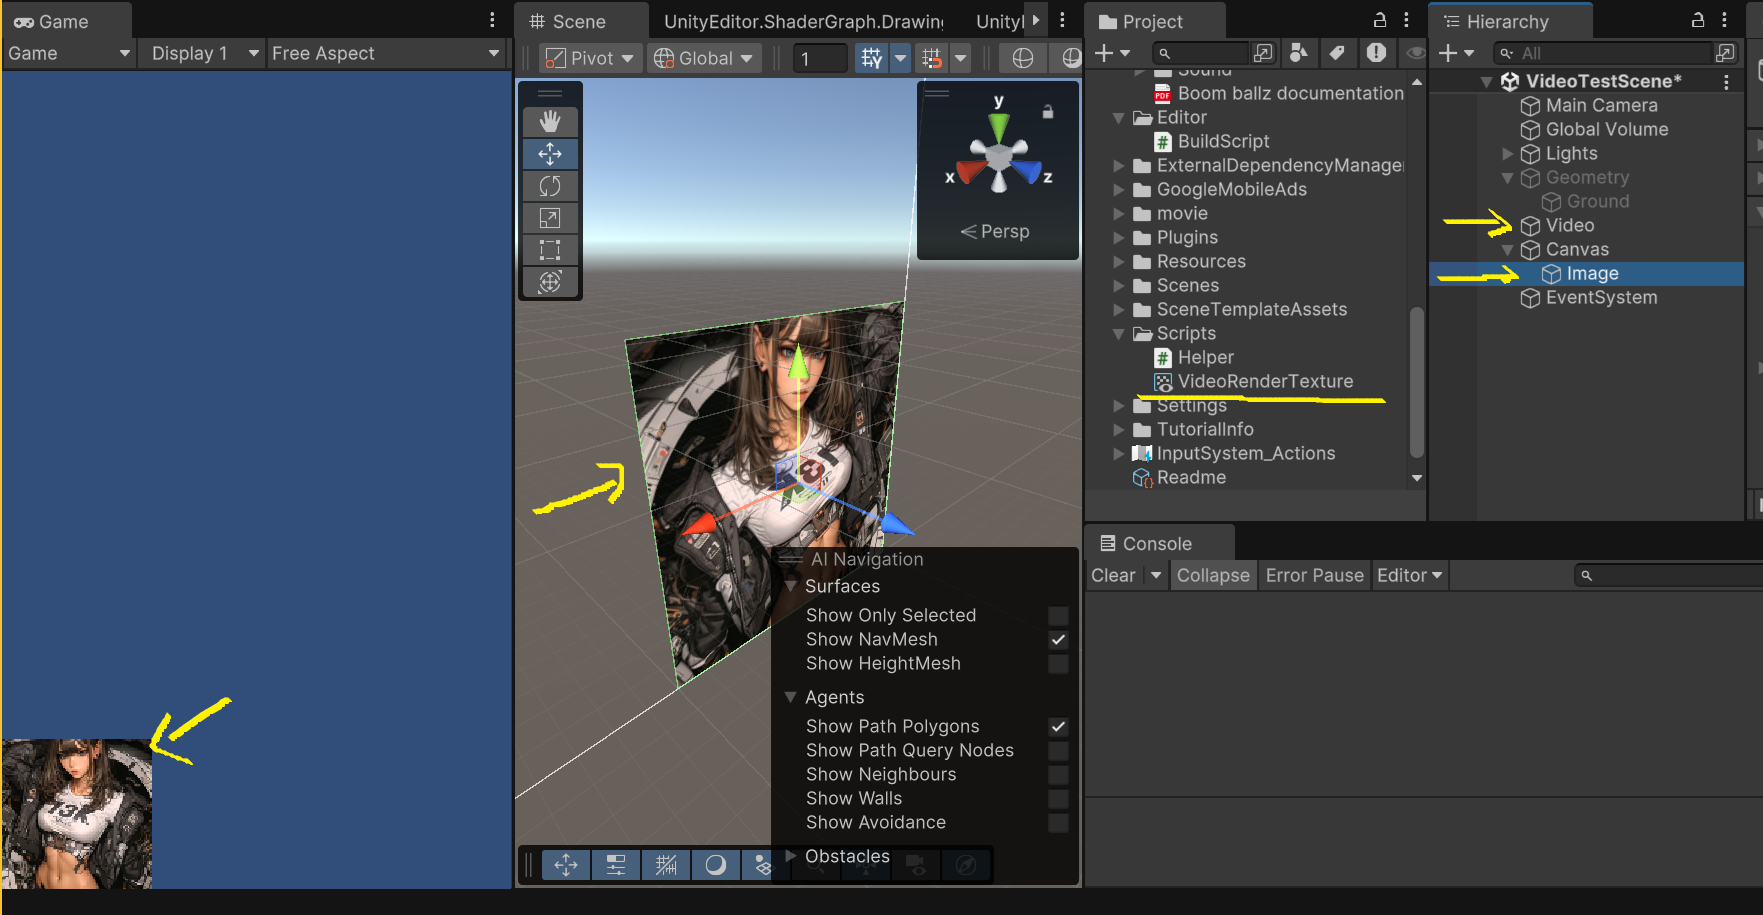Open the Global handle rotation dropdown
The height and width of the screenshot is (915, 1763).
tap(704, 58)
